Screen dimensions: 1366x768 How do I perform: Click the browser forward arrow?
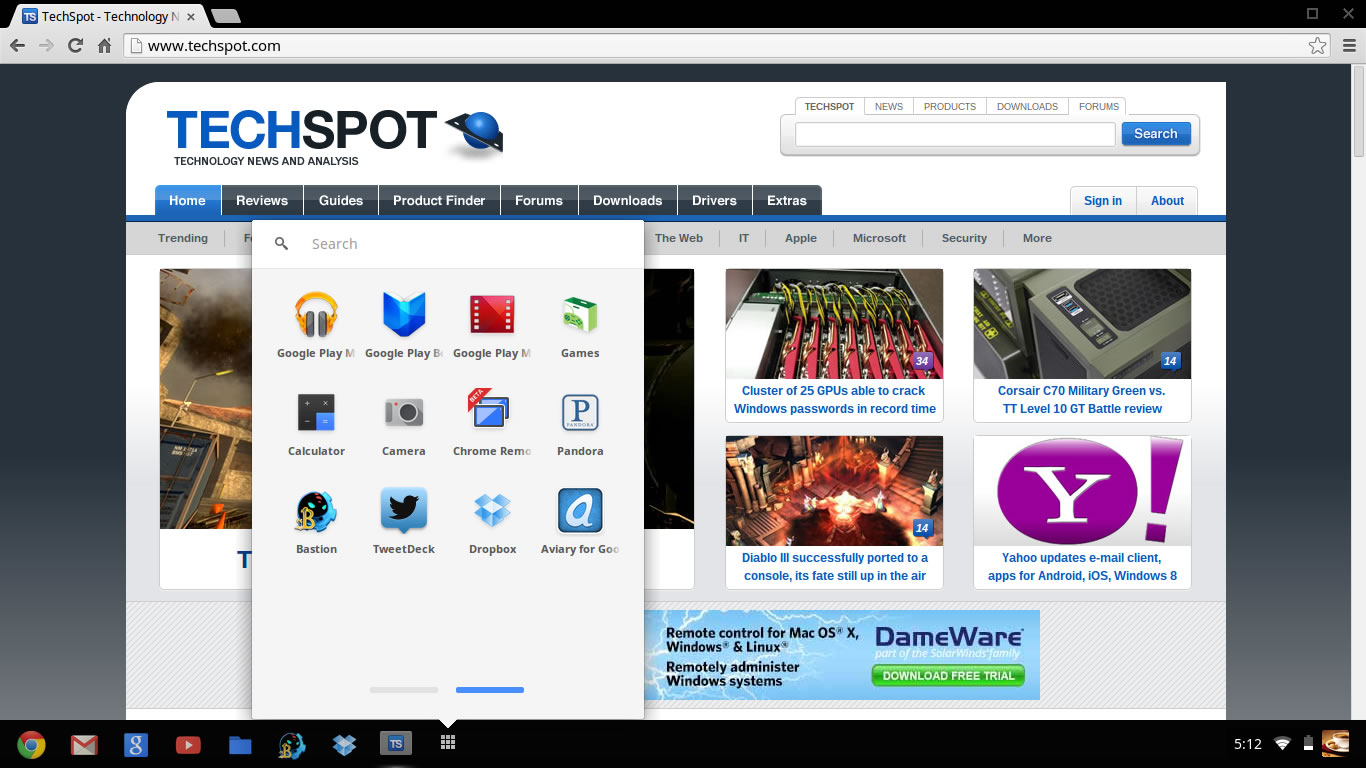click(x=46, y=46)
